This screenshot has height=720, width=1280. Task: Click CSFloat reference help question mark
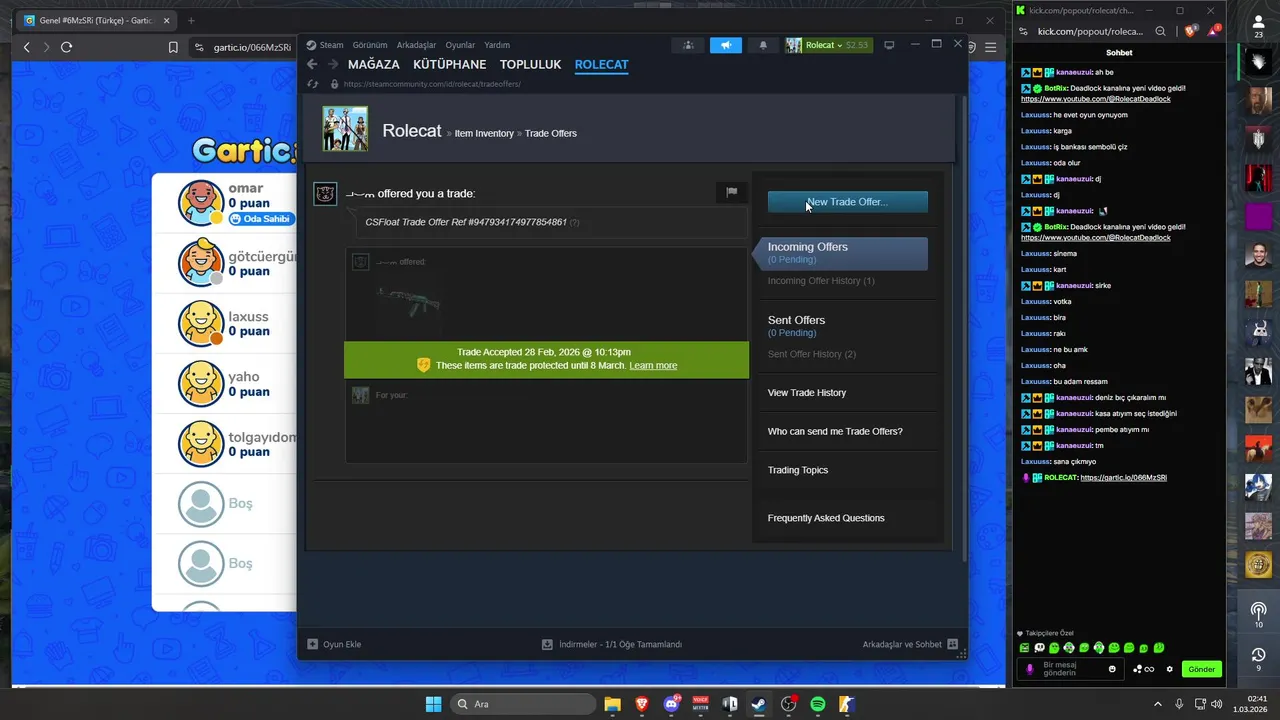coord(574,222)
